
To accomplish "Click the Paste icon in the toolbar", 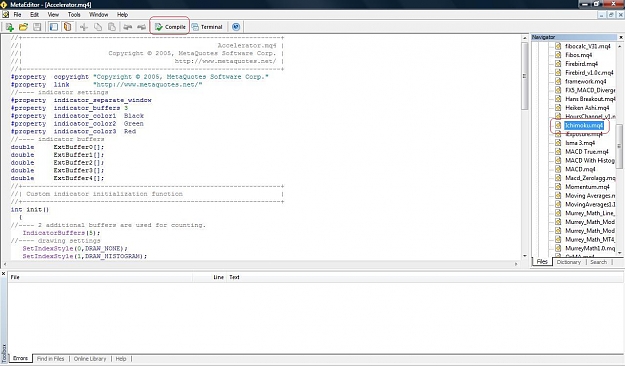I will coord(112,27).
